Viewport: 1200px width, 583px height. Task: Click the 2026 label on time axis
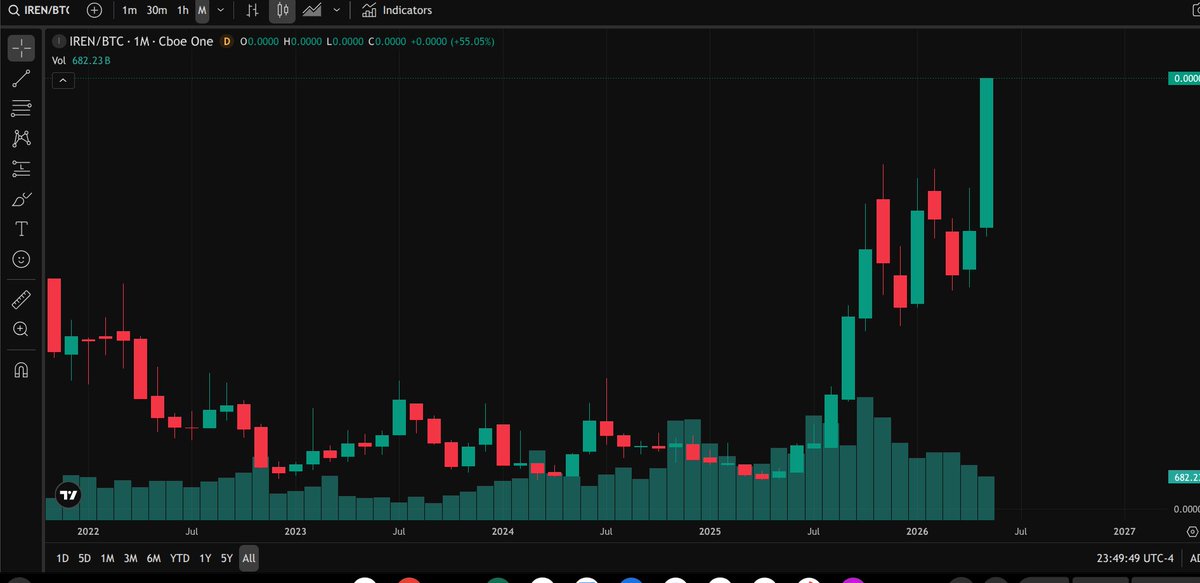click(x=916, y=531)
